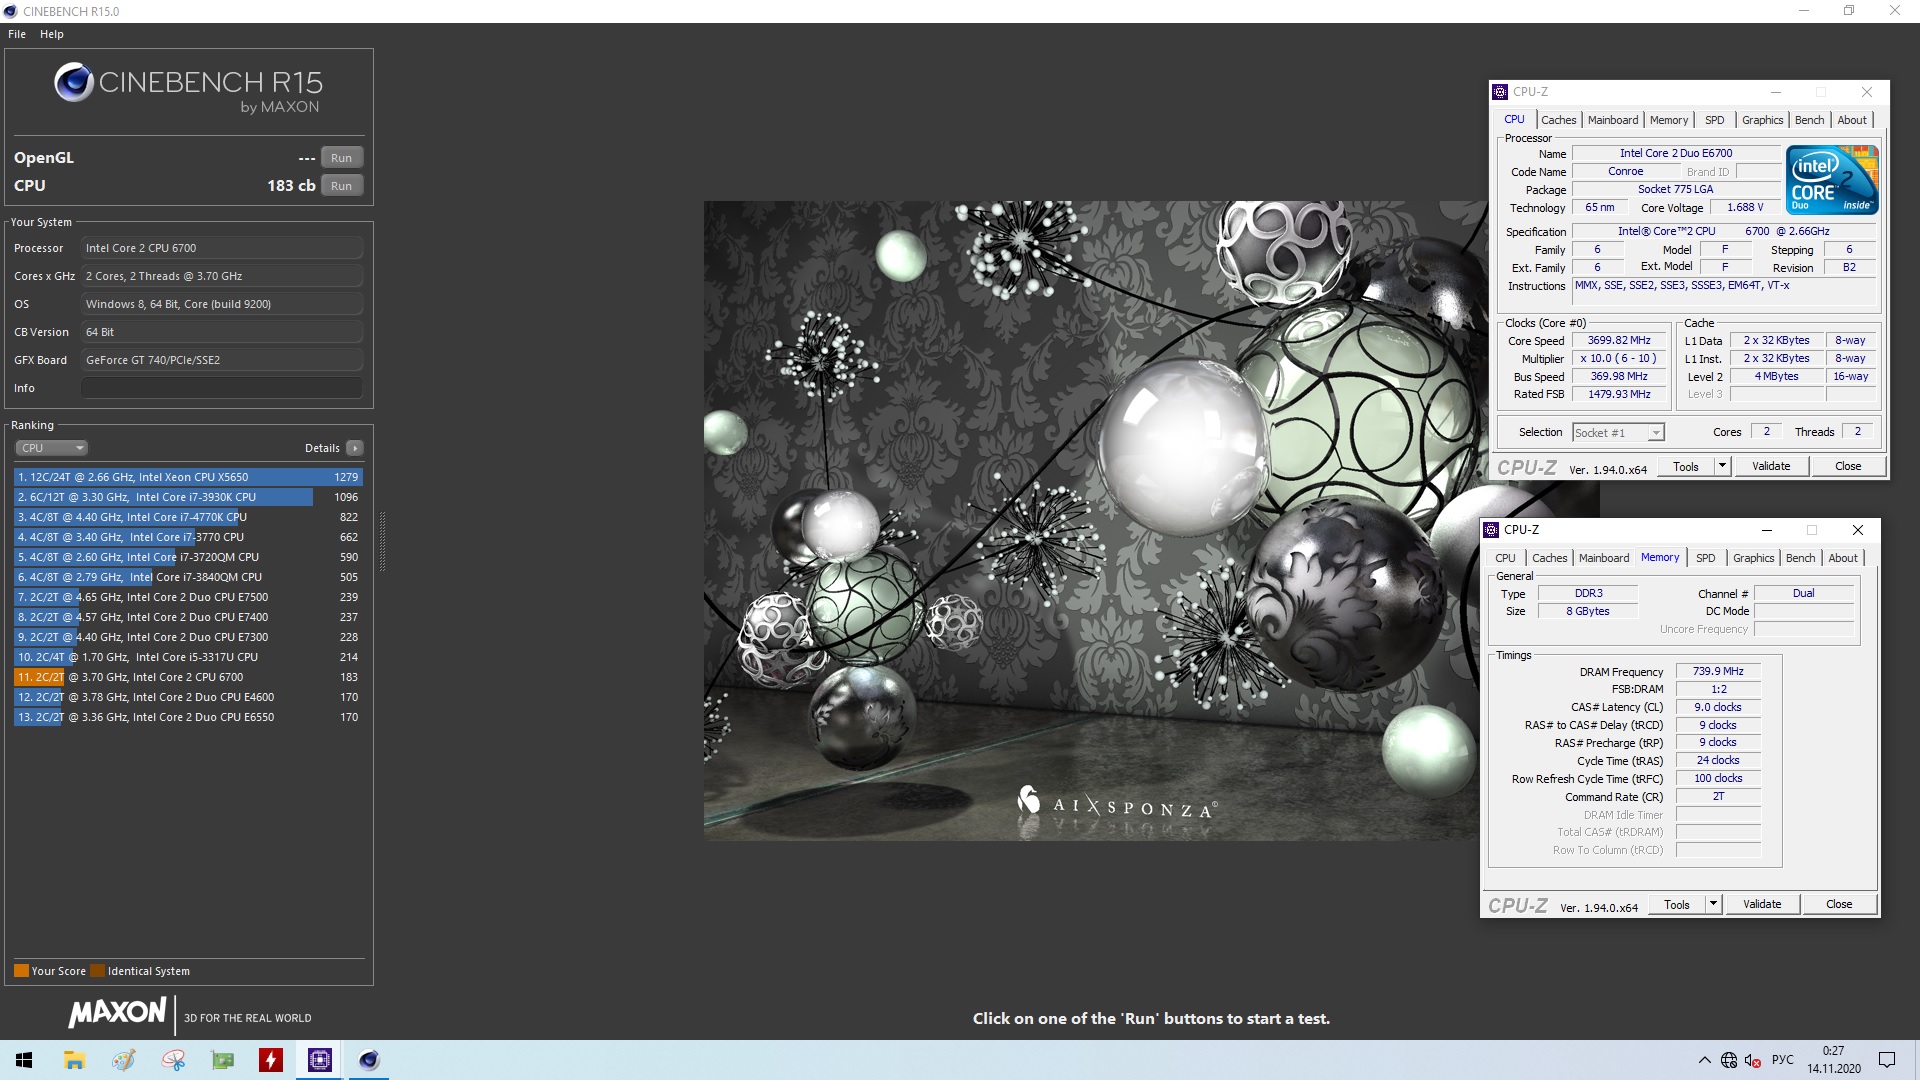Image resolution: width=1920 pixels, height=1080 pixels.
Task: Open About tab in top CPU-Z
Action: tap(1852, 120)
